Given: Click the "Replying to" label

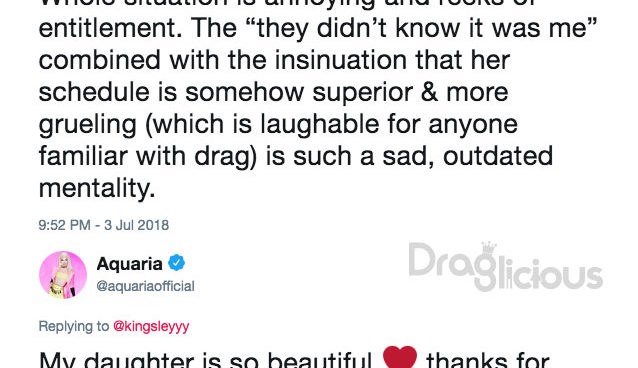Looking at the screenshot, I should 74,326.
